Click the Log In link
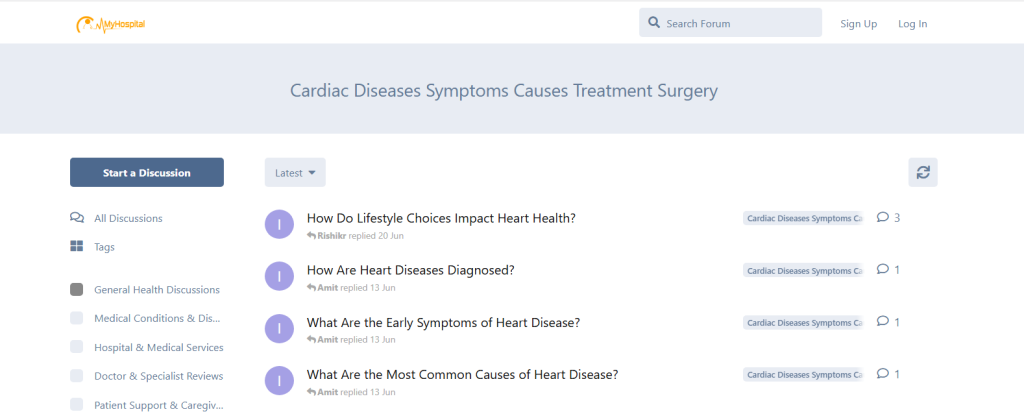 tap(912, 24)
